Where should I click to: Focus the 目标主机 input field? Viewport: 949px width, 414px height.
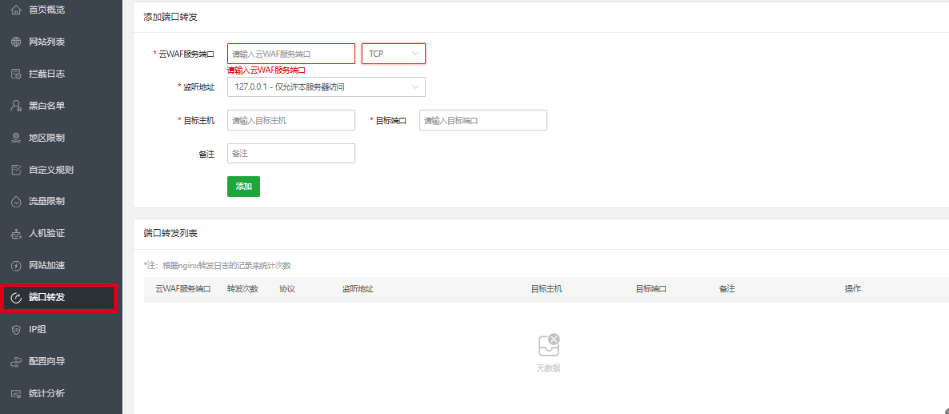(x=291, y=120)
